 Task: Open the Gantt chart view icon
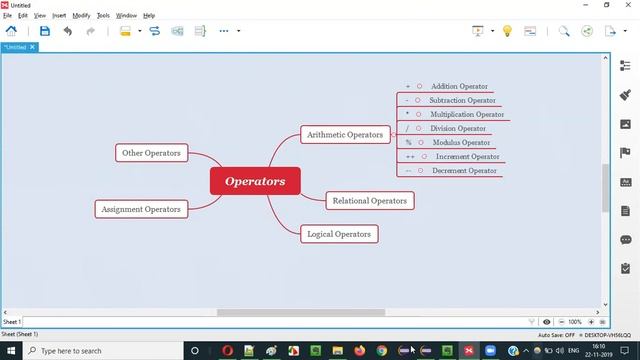530,31
